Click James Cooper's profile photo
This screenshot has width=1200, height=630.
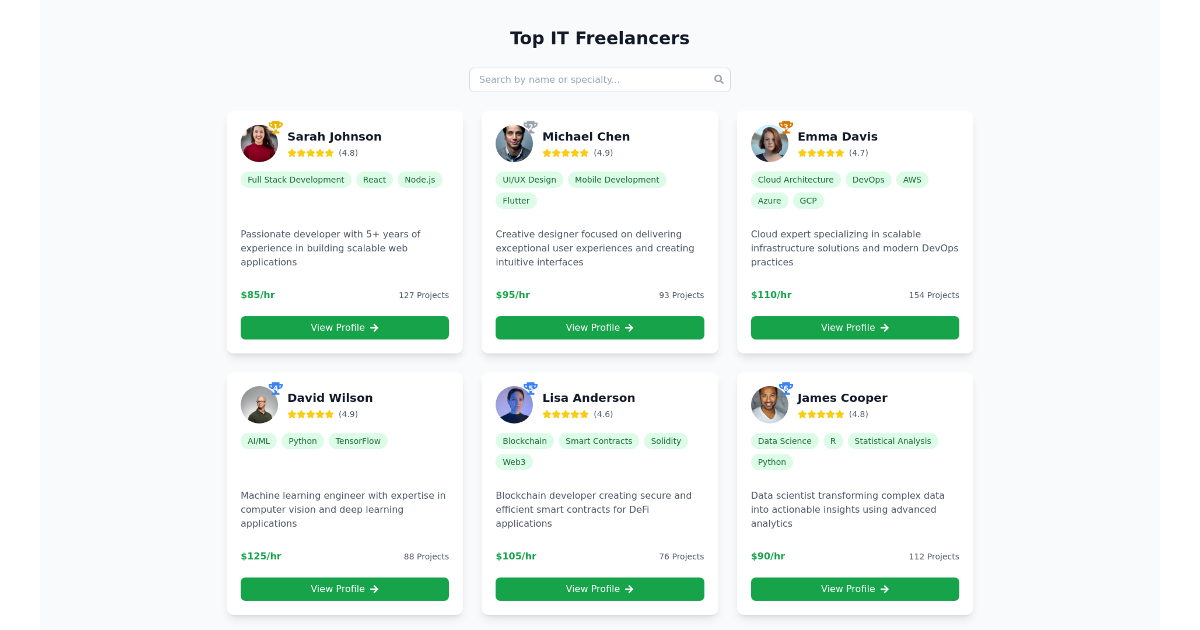coord(769,404)
